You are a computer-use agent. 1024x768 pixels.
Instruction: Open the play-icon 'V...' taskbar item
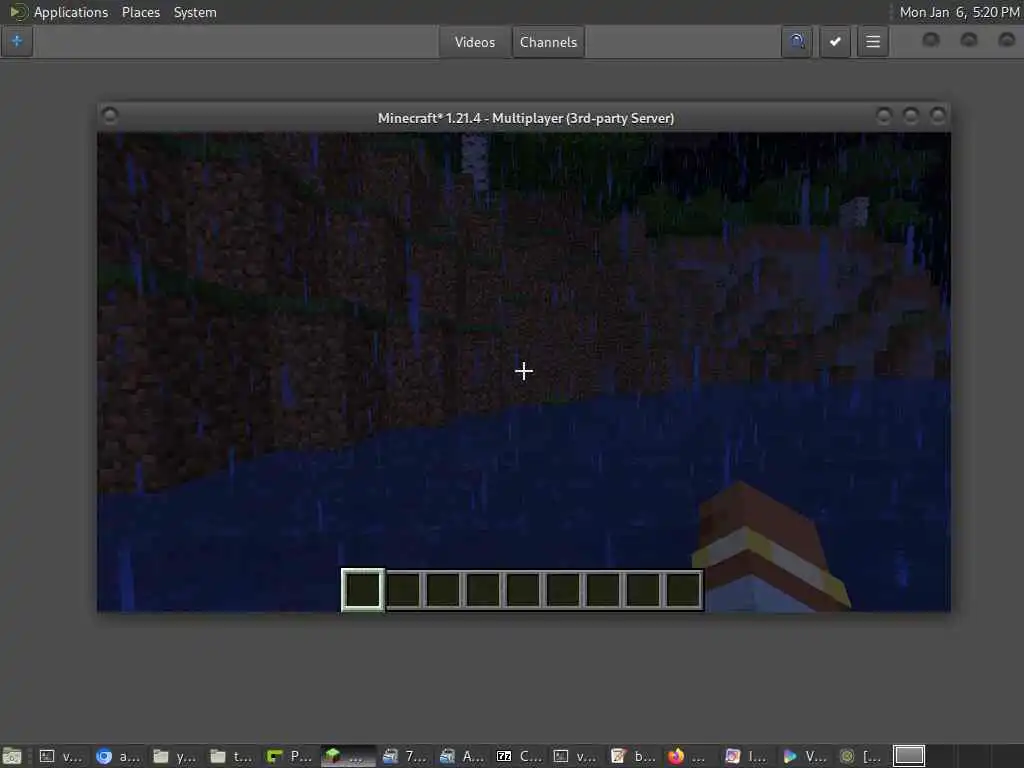[805, 756]
